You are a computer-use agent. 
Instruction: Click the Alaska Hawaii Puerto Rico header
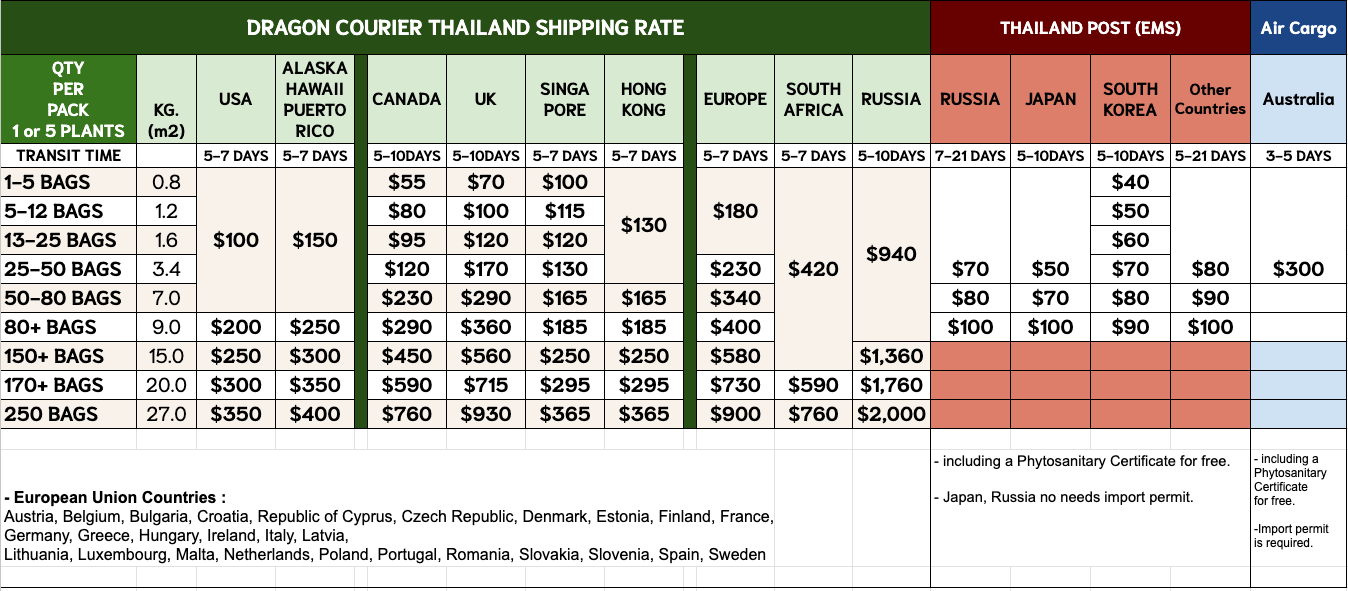[x=315, y=99]
